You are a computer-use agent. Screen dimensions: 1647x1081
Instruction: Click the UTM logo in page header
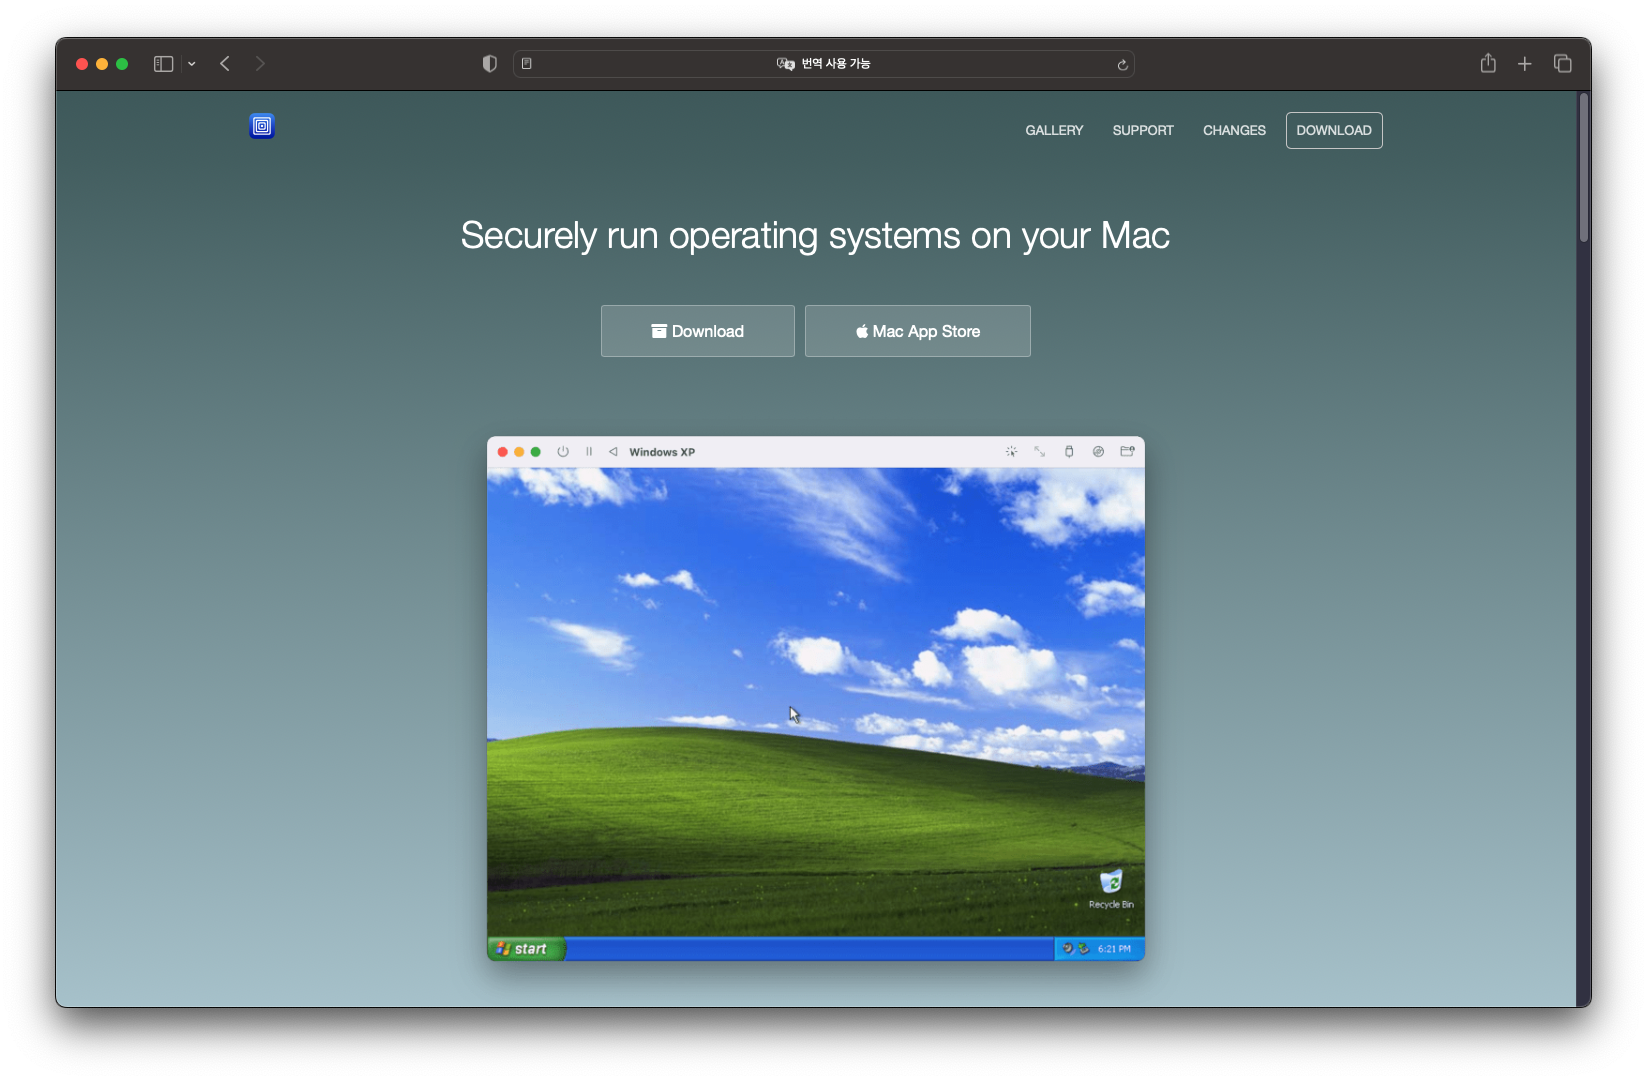(262, 126)
